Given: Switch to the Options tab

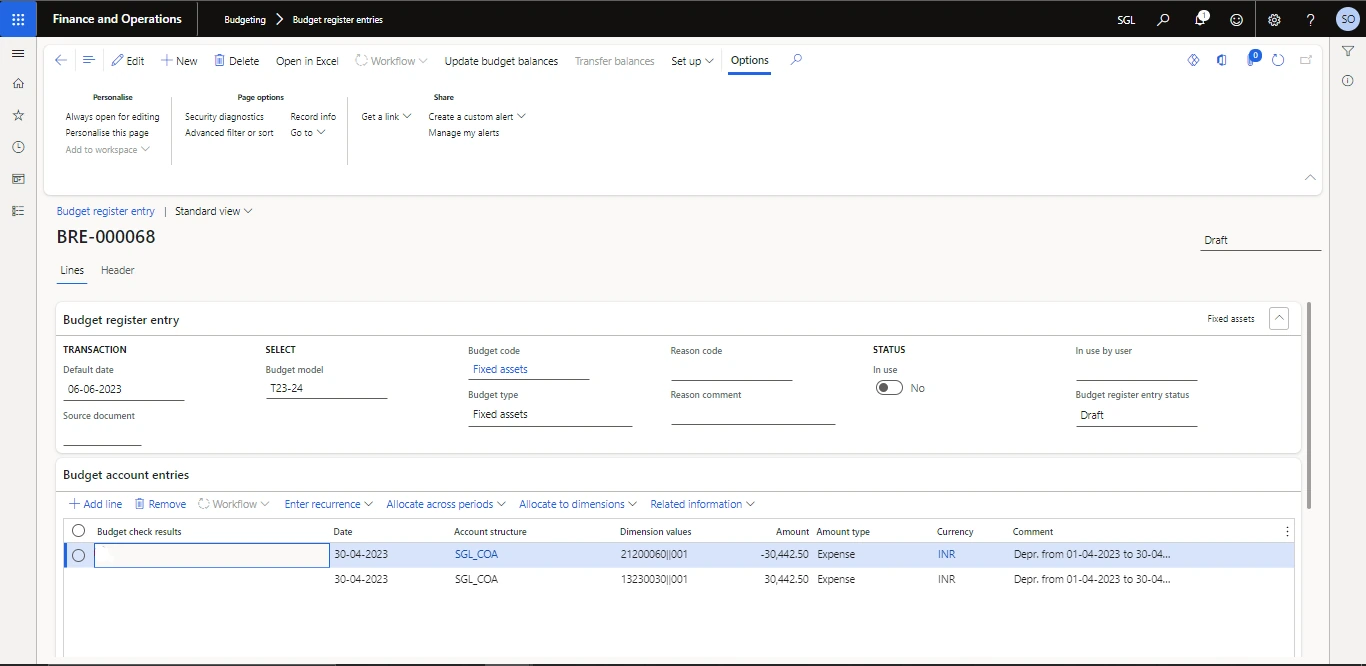Looking at the screenshot, I should point(750,60).
